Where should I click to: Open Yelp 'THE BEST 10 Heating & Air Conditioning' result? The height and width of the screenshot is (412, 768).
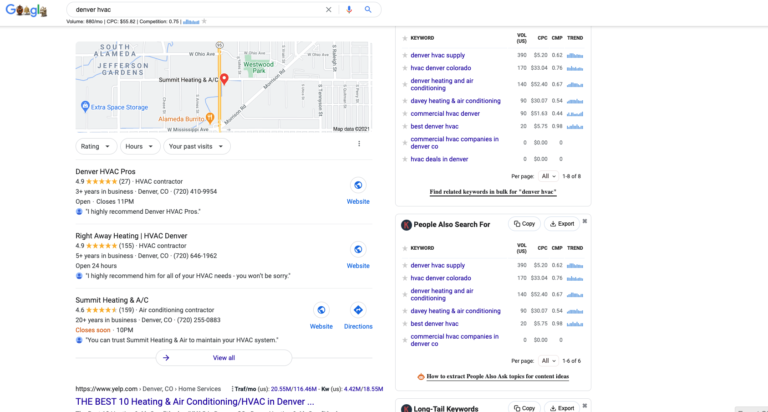point(195,402)
